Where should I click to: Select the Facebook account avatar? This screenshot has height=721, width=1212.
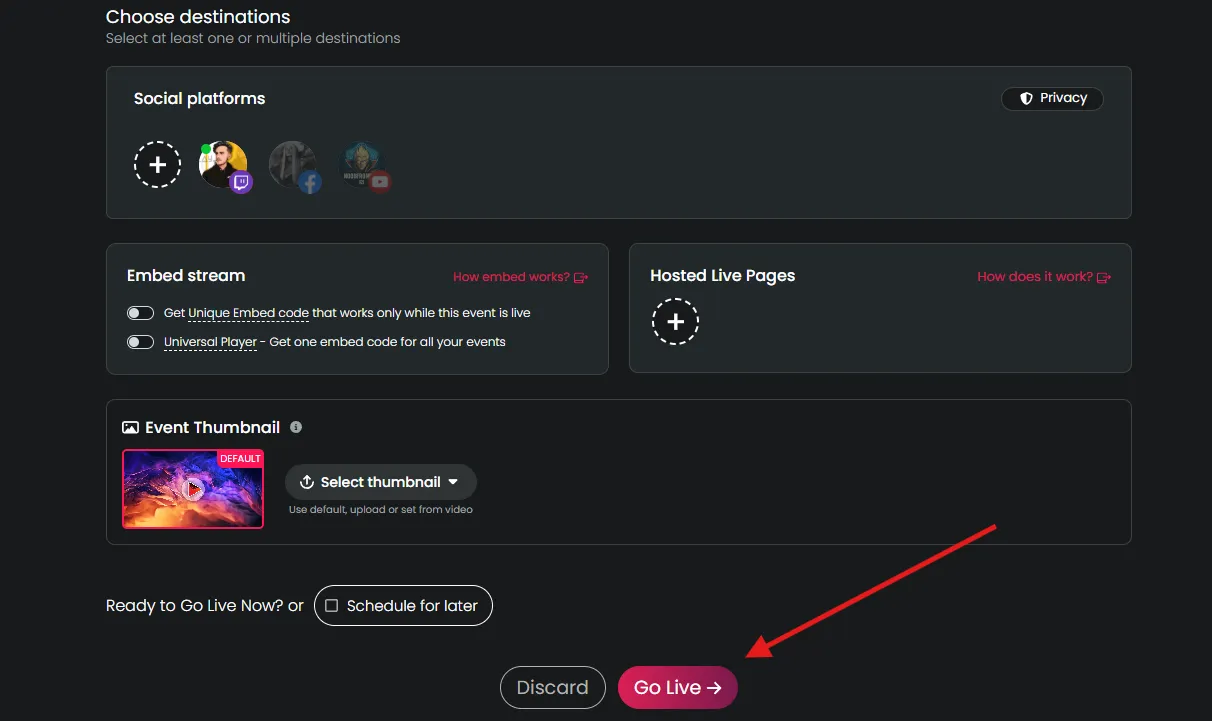(x=293, y=165)
